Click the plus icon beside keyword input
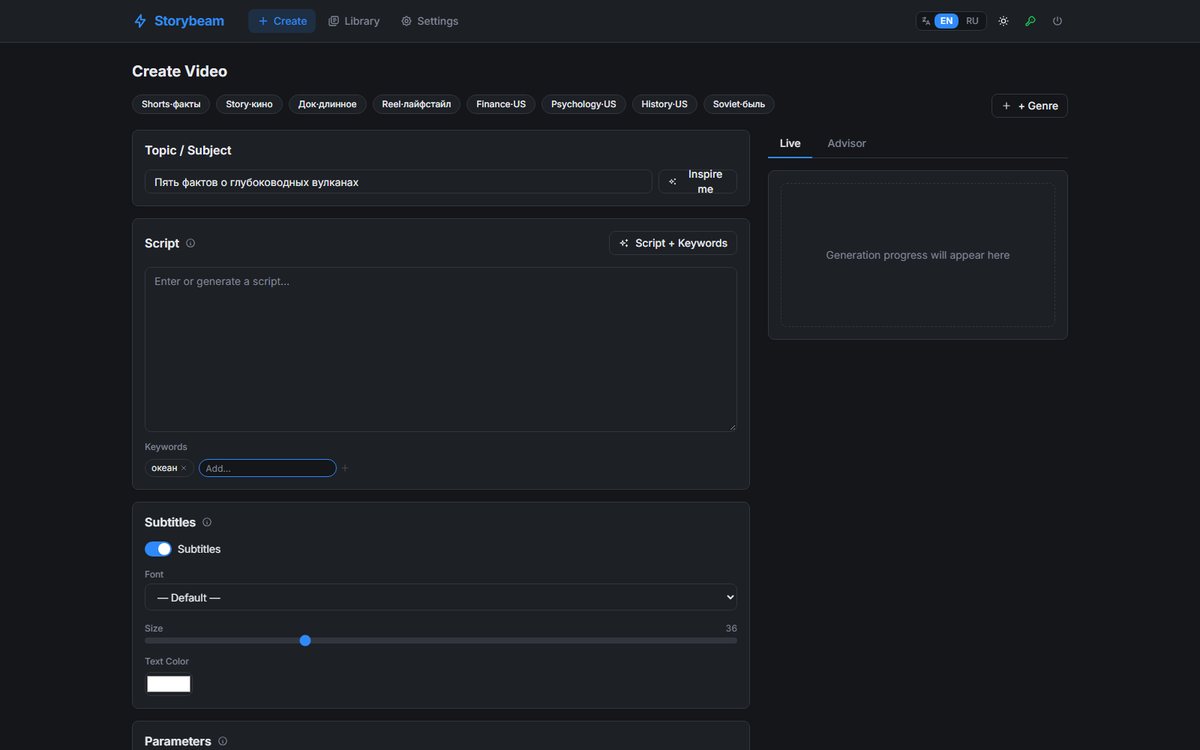1200x750 pixels. tap(345, 468)
